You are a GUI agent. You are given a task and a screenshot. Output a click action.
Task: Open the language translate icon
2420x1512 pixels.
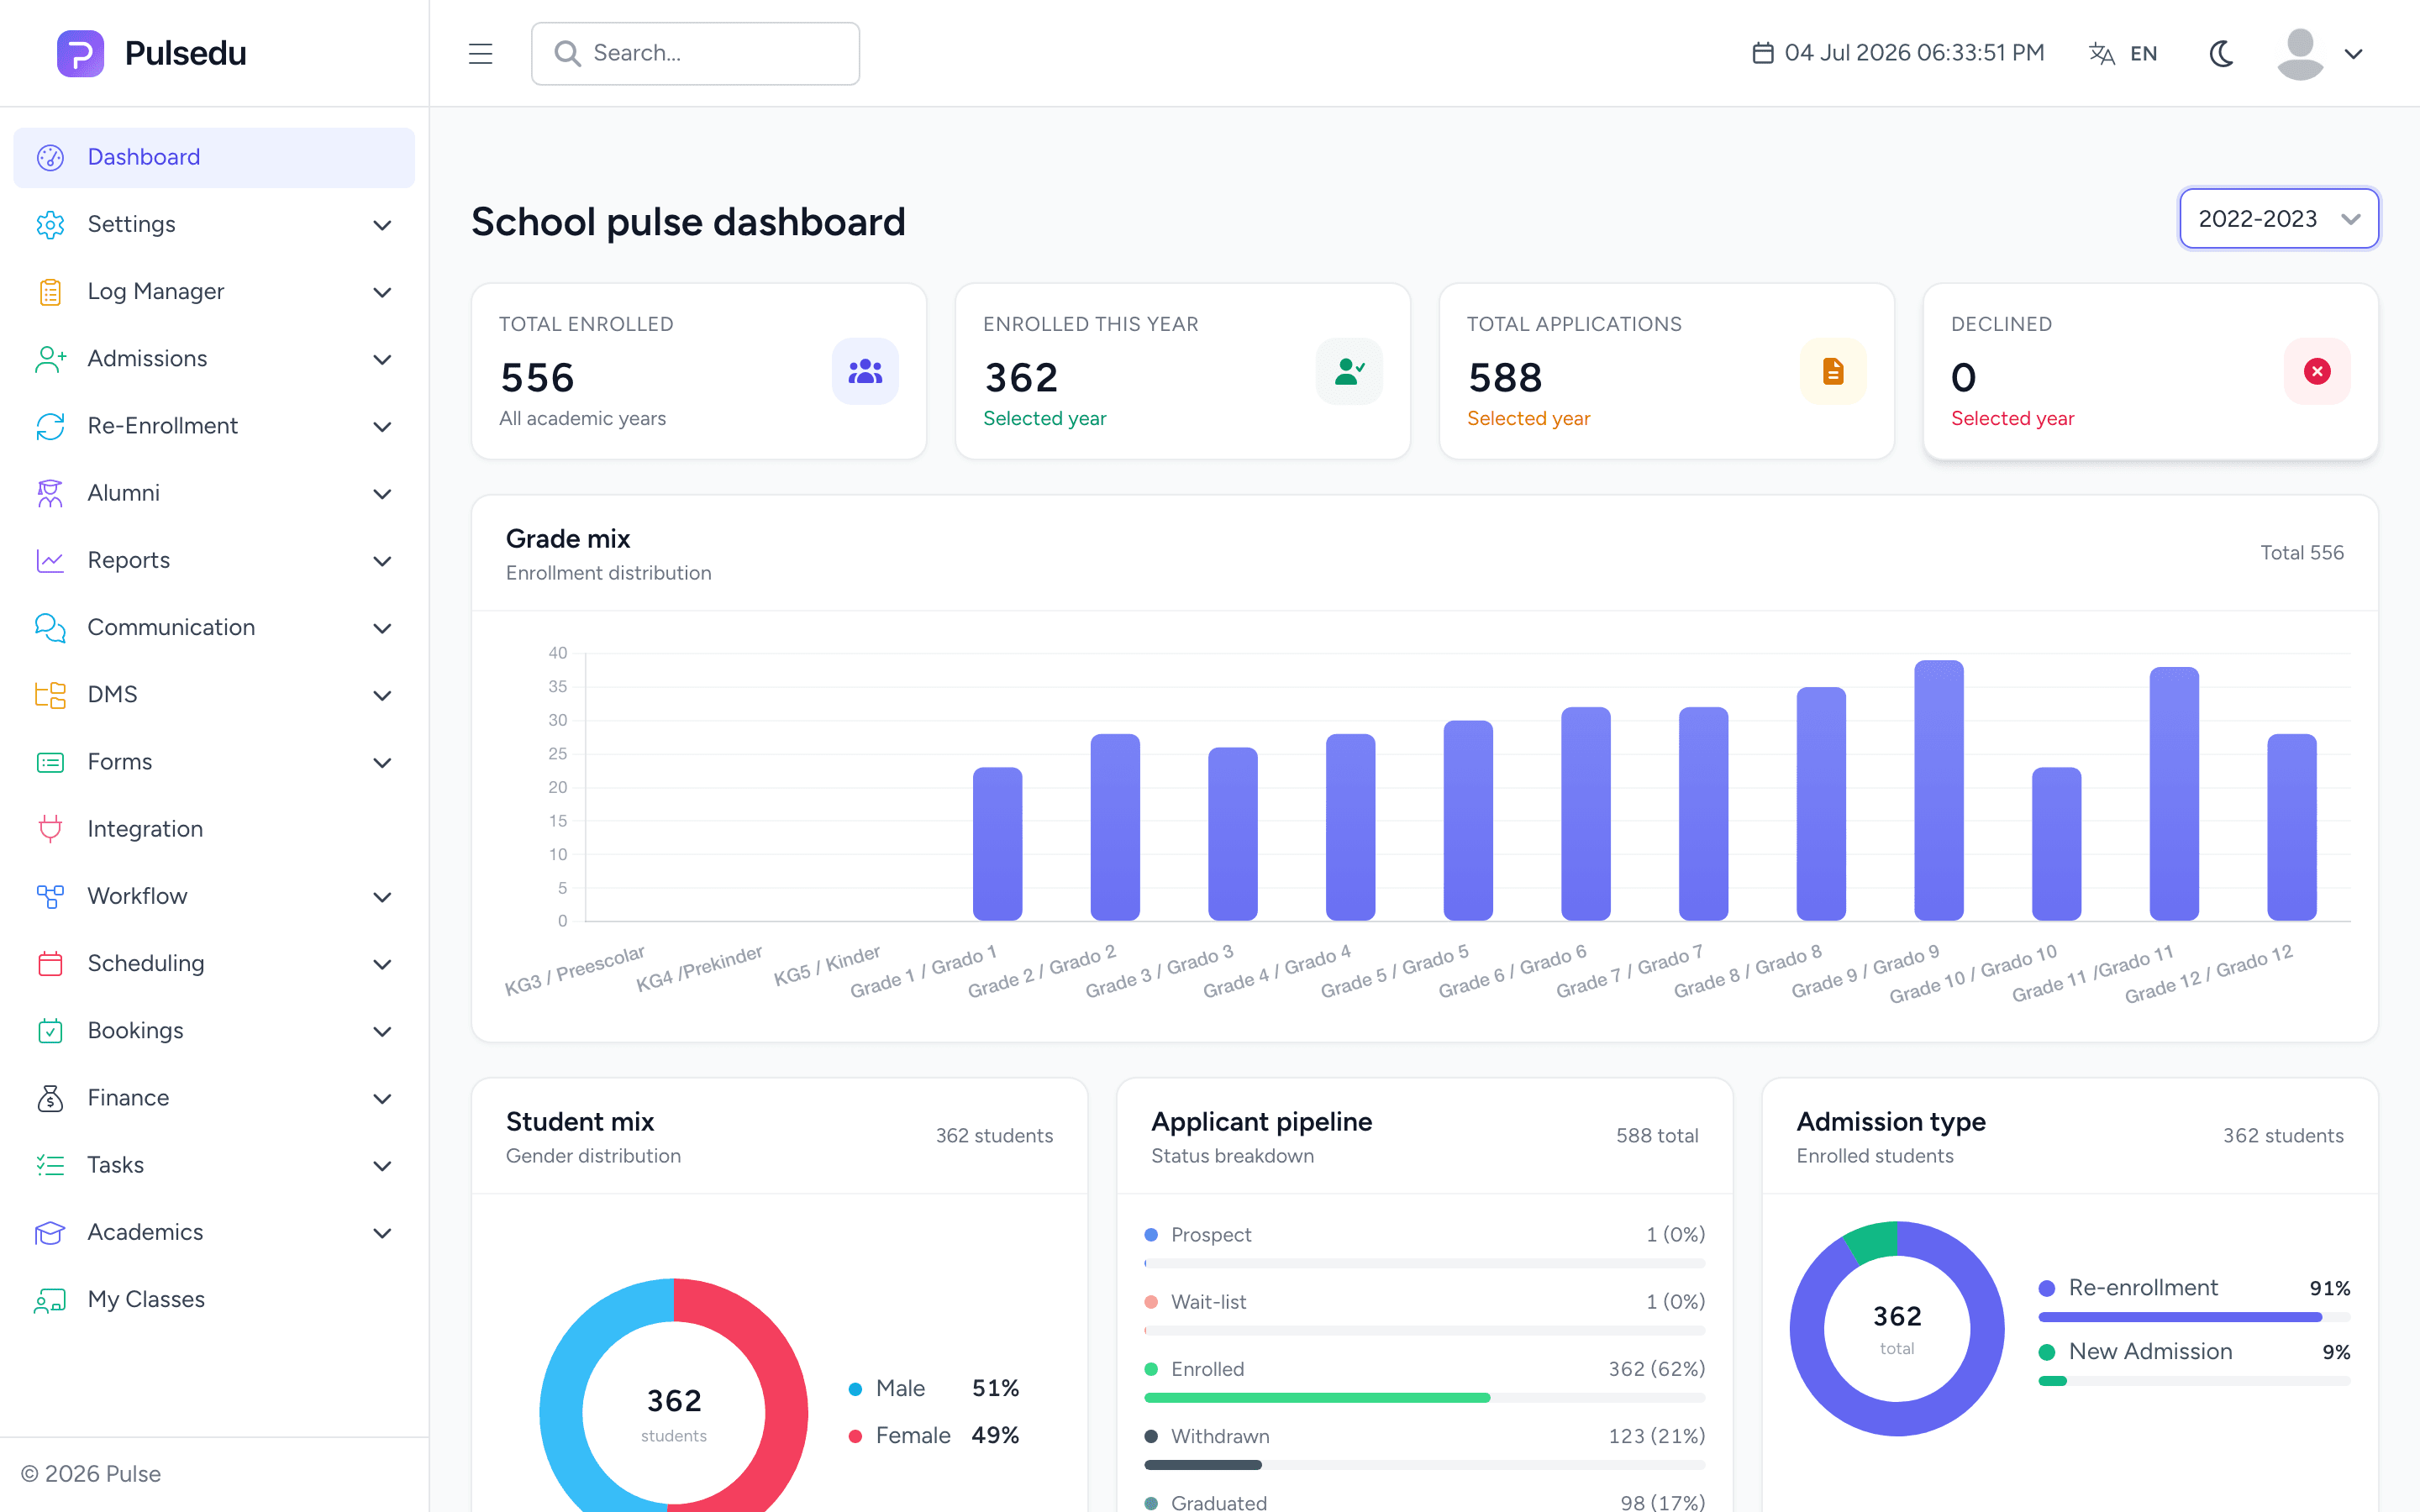click(x=2102, y=54)
